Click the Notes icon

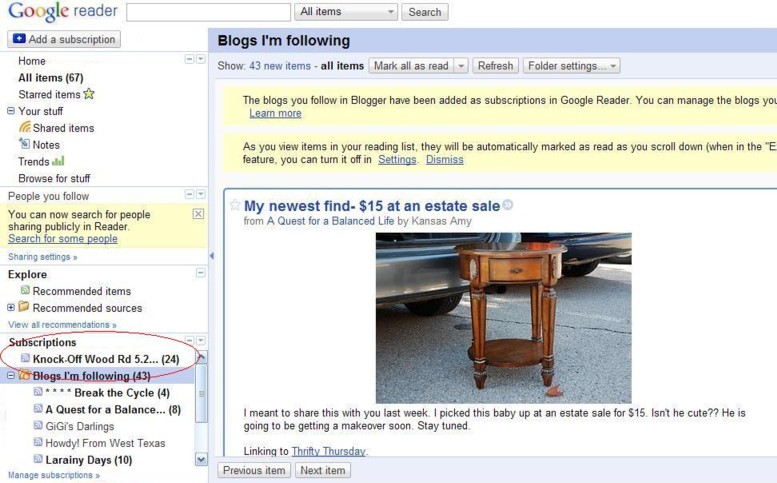24,144
